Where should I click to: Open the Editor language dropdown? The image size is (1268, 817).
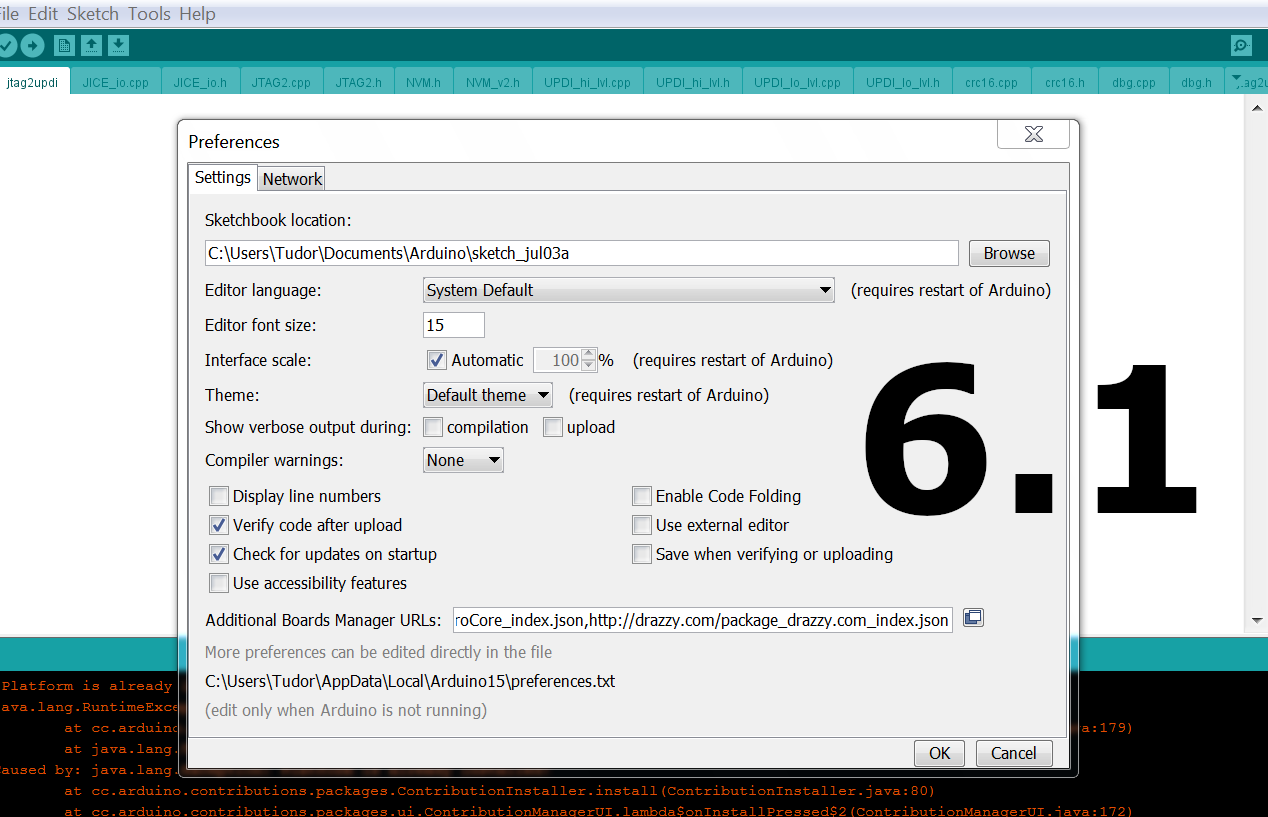click(x=629, y=290)
